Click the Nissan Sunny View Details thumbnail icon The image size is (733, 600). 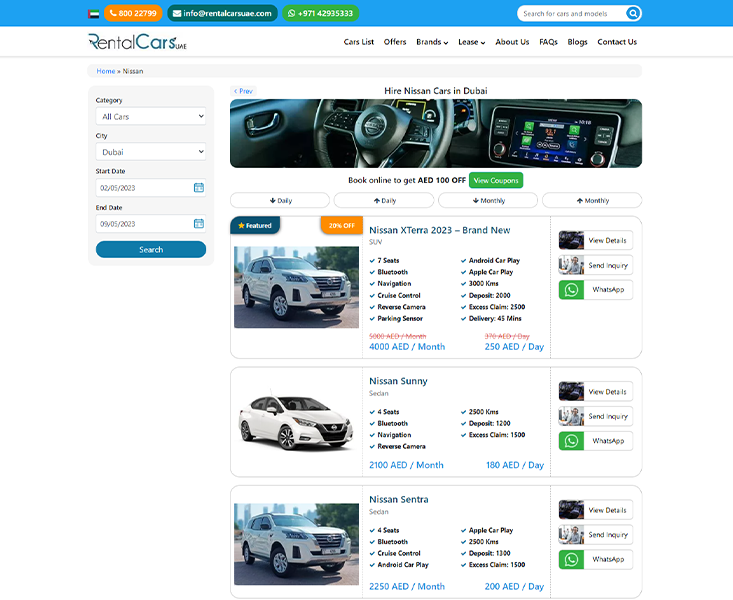(571, 391)
